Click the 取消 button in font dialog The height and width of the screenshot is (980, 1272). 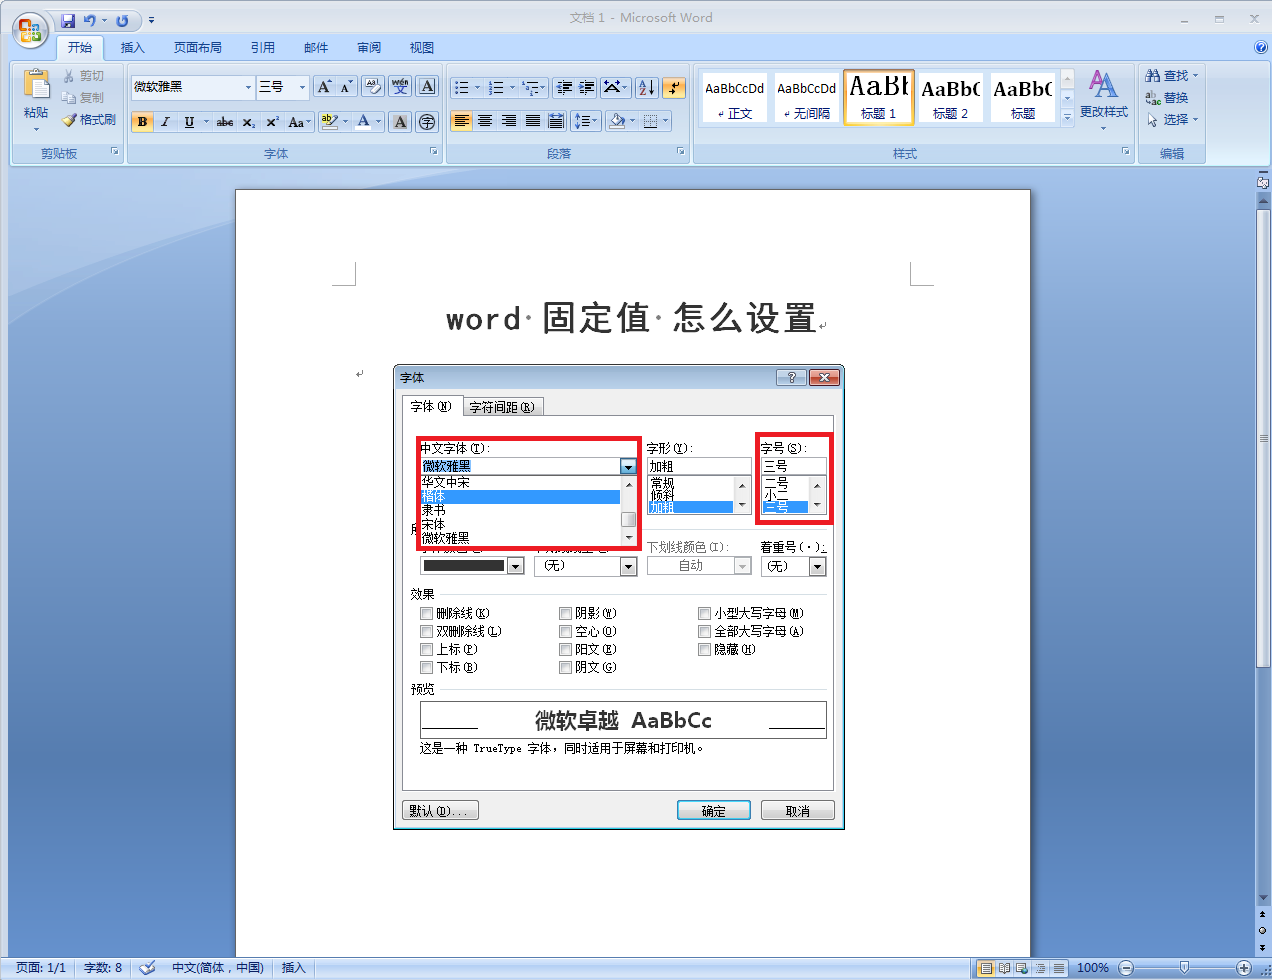point(797,811)
